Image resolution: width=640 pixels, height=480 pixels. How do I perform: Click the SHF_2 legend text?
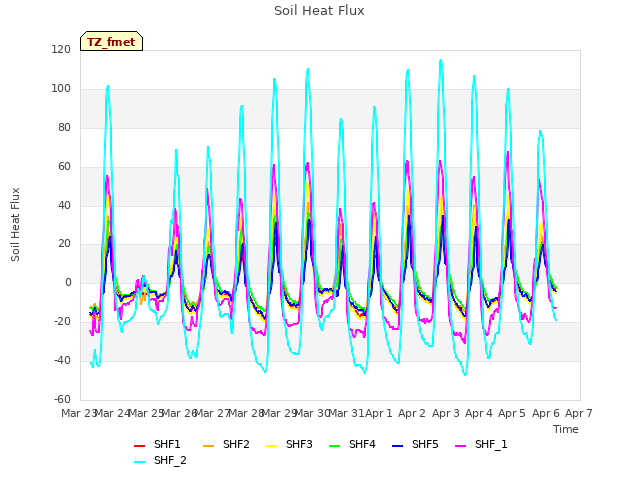click(170, 460)
